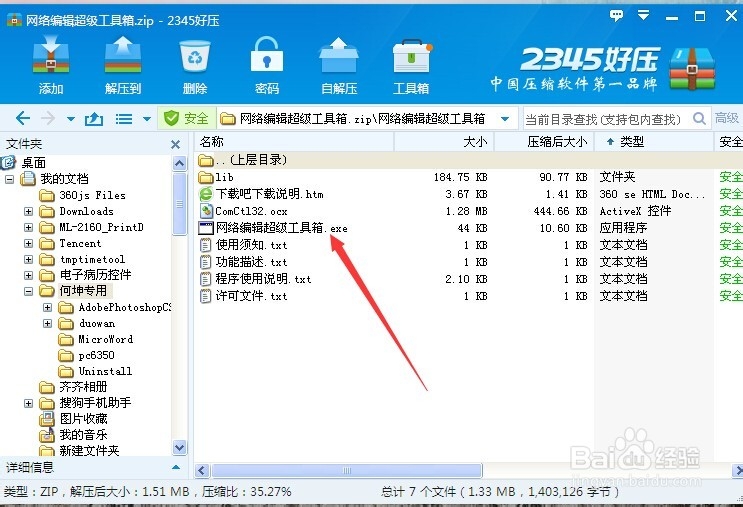The width and height of the screenshot is (743, 507).
Task: Collapse the 我的文档 tree node
Action: click(x=9, y=179)
